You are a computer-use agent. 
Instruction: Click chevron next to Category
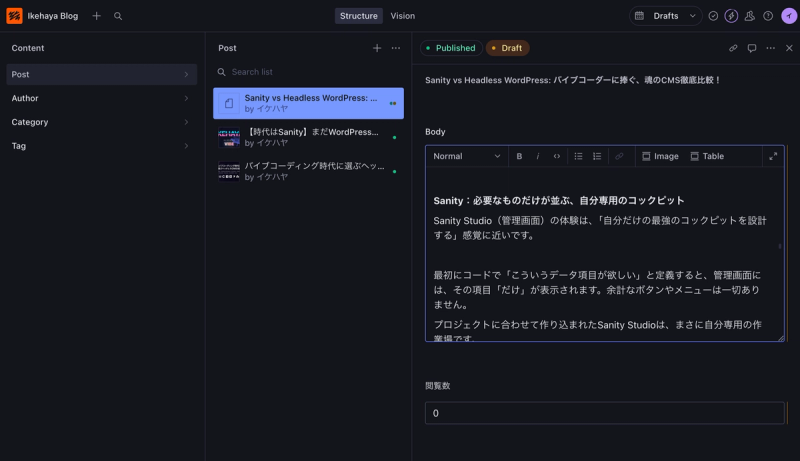(x=186, y=122)
